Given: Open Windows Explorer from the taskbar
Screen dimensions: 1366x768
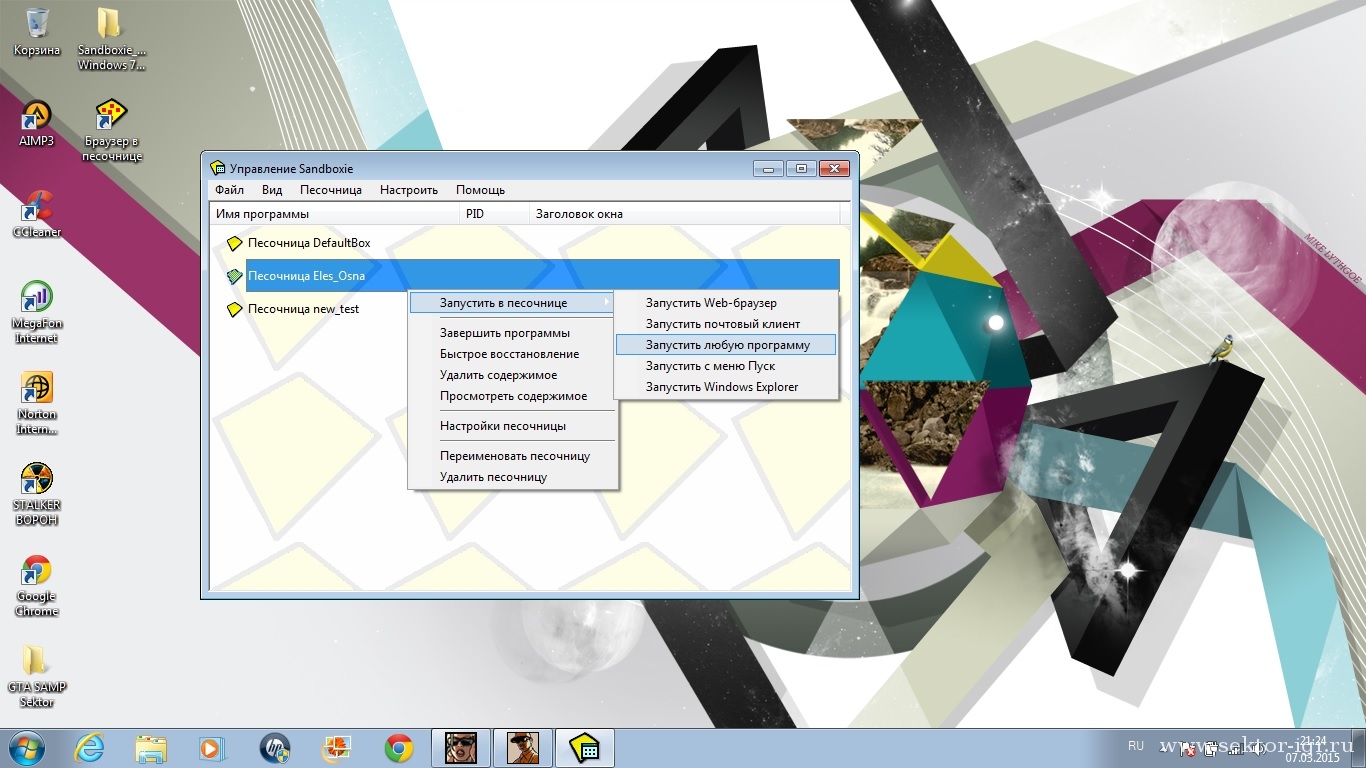Looking at the screenshot, I should 151,748.
